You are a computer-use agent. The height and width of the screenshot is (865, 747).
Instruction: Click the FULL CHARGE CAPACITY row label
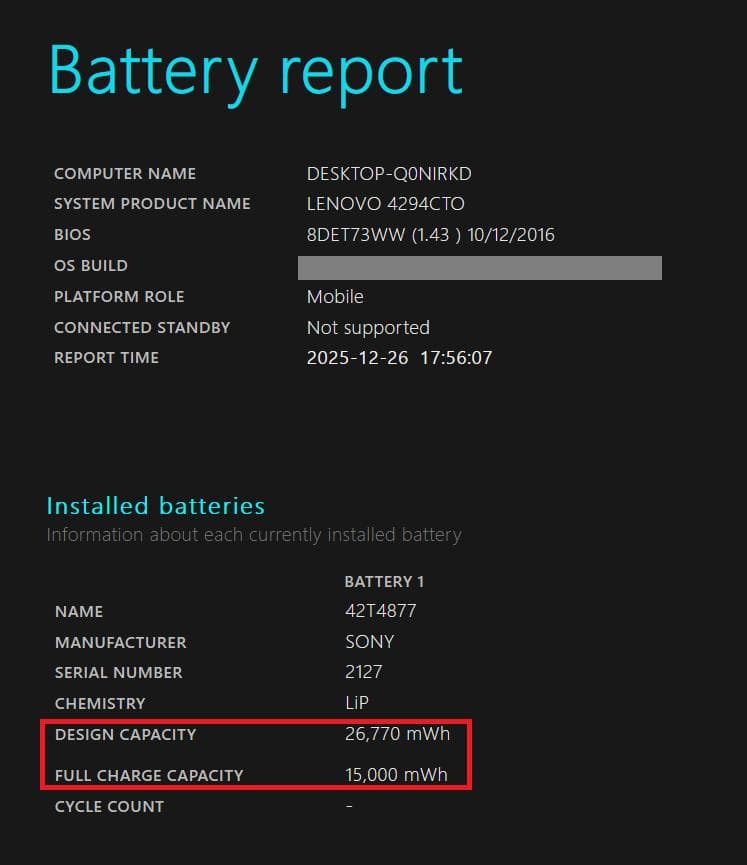[149, 775]
